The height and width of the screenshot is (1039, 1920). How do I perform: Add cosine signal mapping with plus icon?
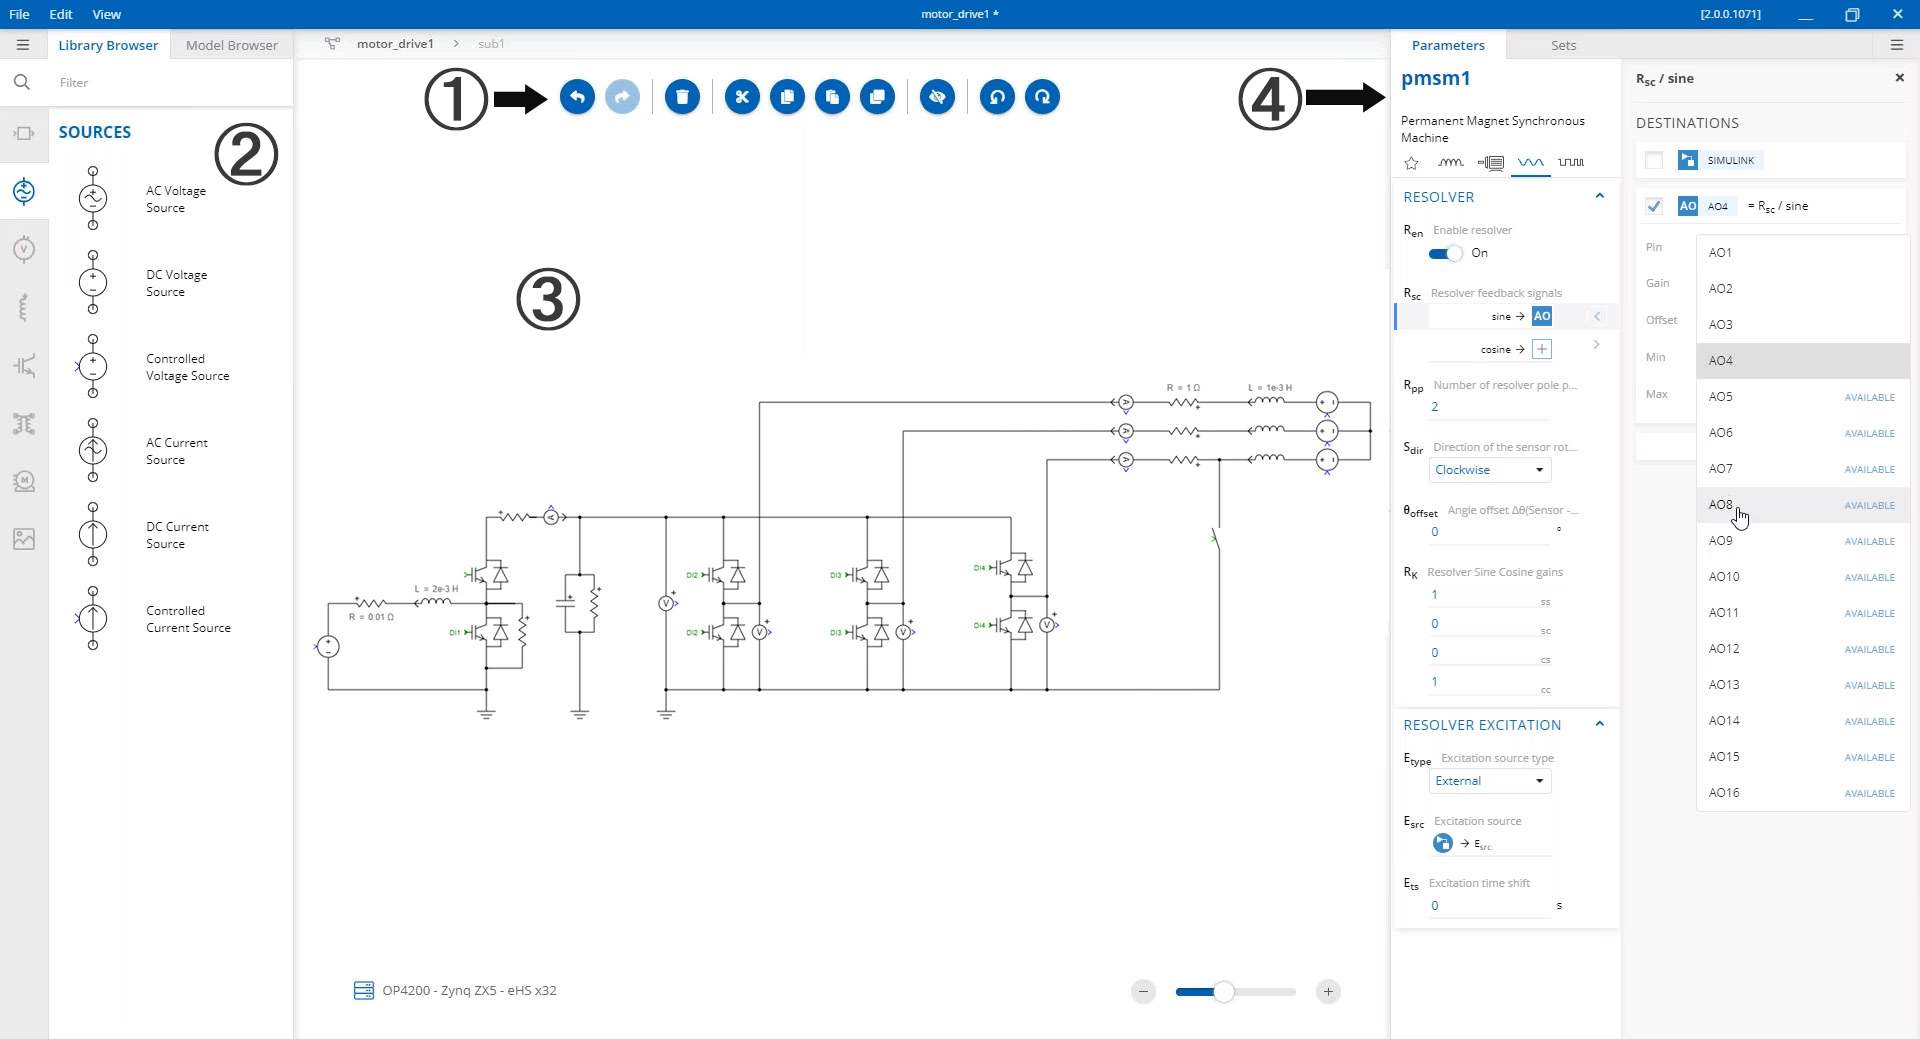coord(1542,349)
